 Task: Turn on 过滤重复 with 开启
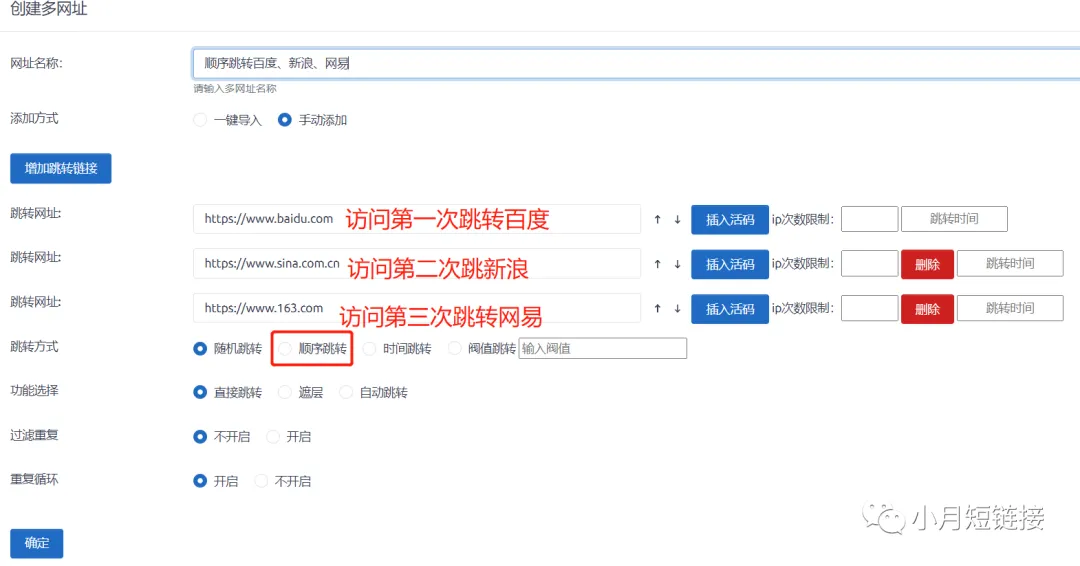pyautogui.click(x=273, y=437)
